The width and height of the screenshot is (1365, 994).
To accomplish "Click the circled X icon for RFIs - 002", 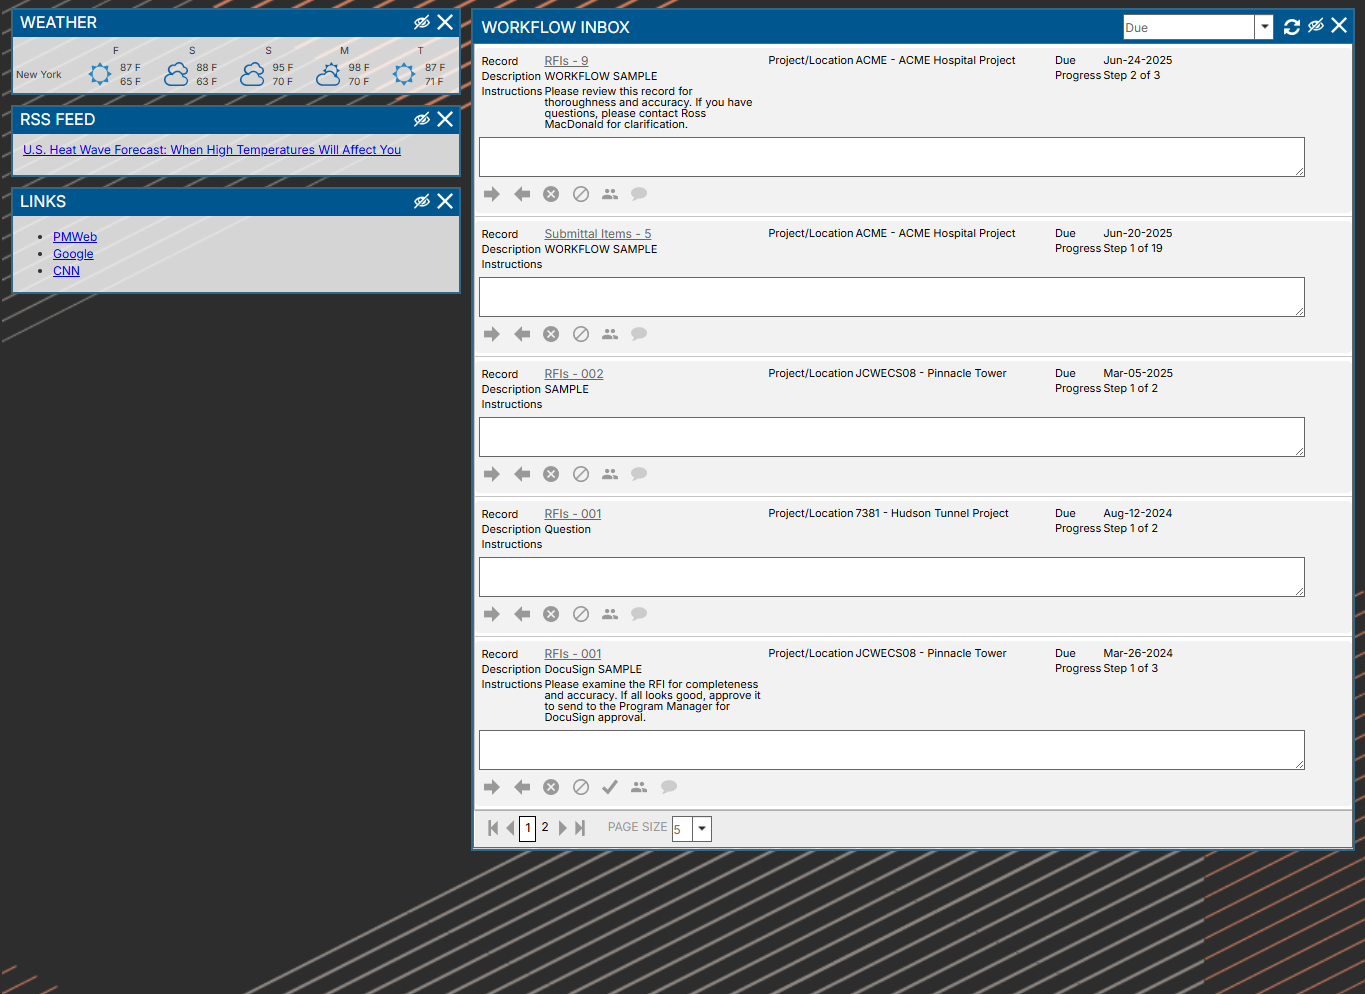I will coord(551,474).
